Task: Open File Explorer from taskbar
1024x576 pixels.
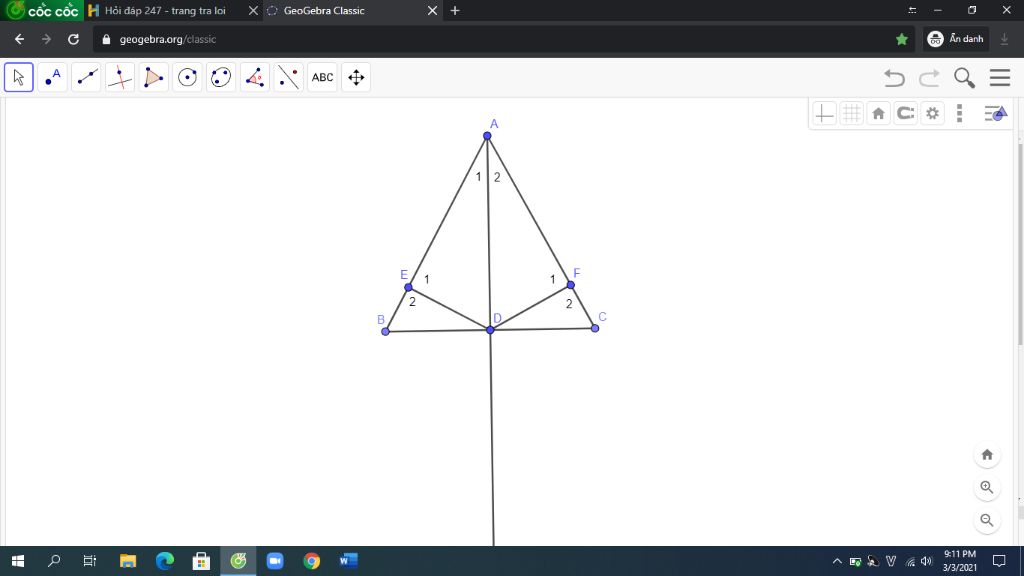Action: (128, 561)
